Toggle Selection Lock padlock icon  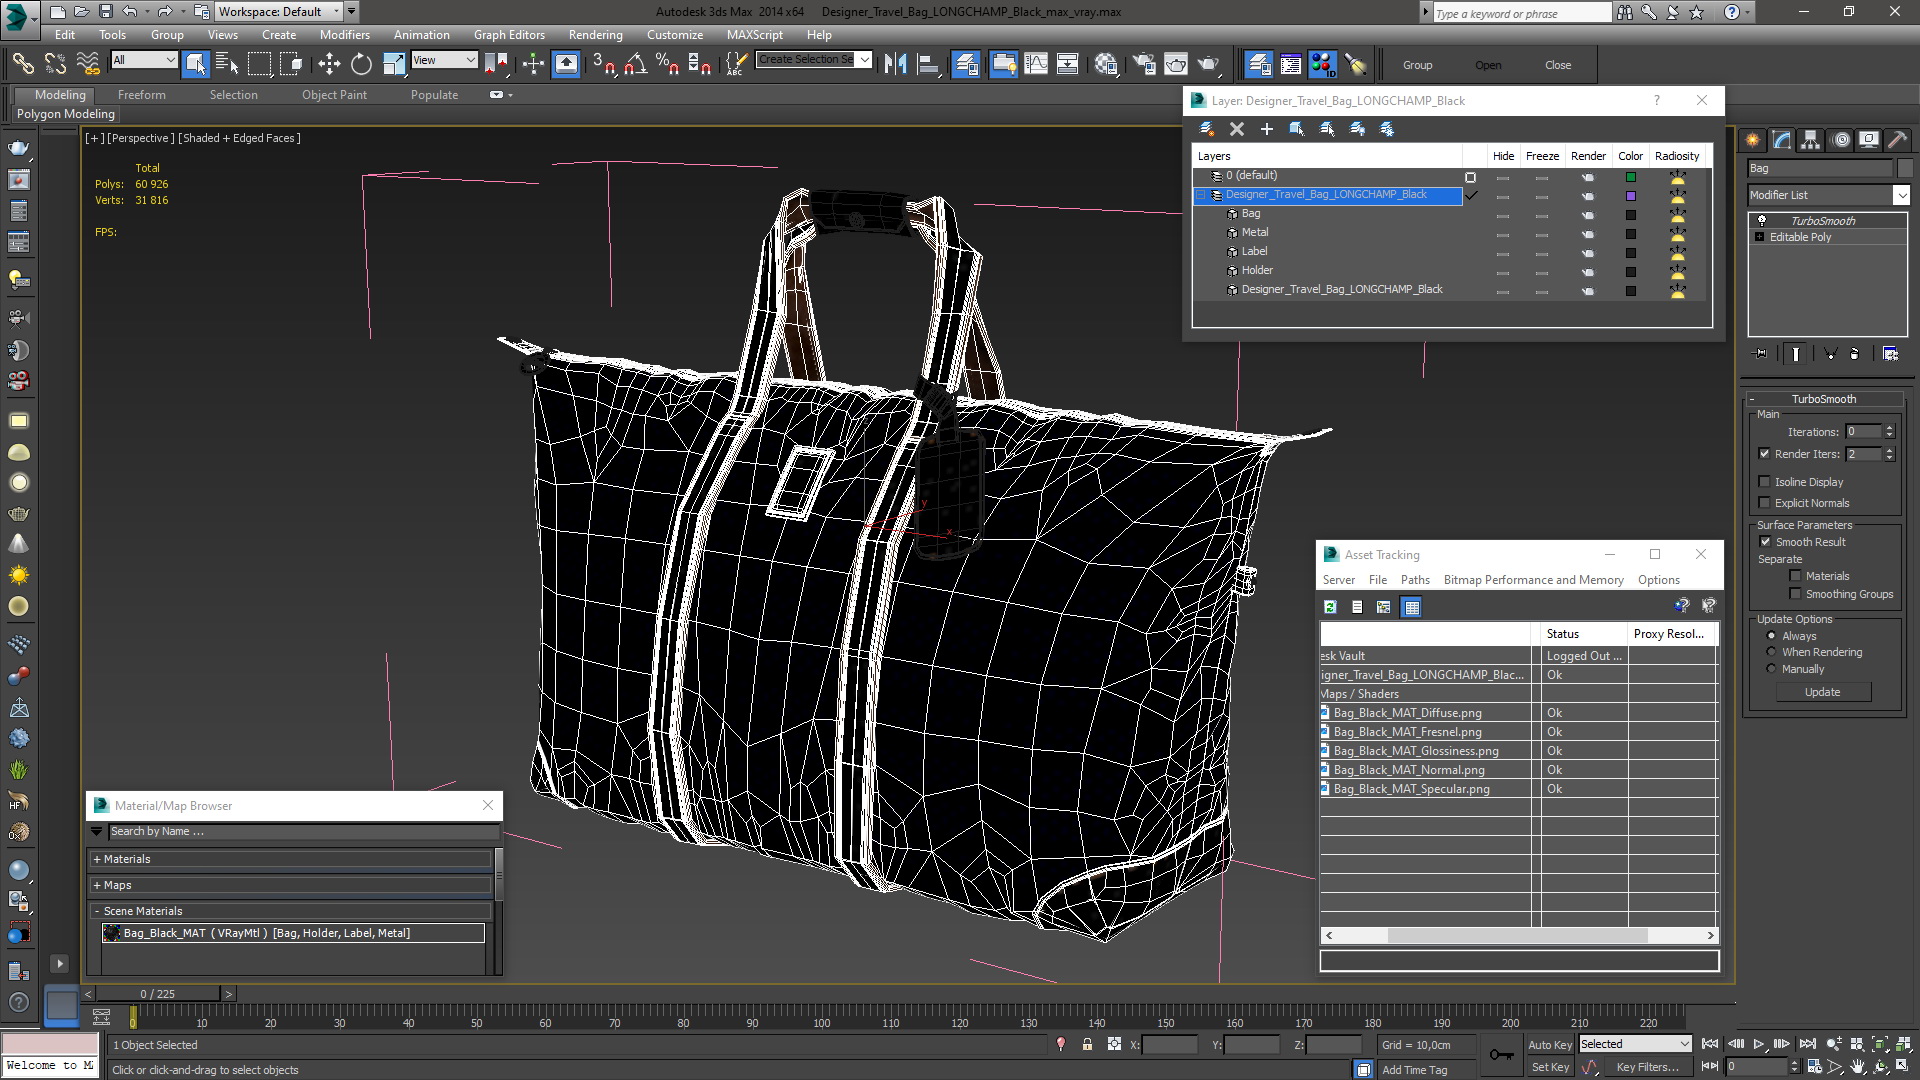click(x=1087, y=1044)
